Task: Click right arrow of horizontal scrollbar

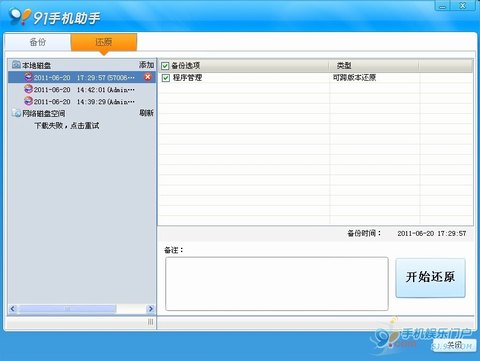Action: 150,309
